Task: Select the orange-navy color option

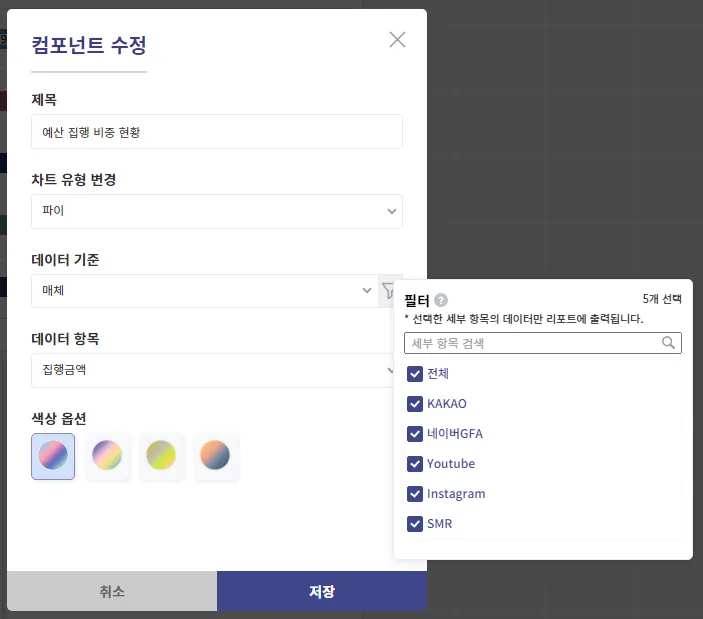Action: click(x=215, y=456)
